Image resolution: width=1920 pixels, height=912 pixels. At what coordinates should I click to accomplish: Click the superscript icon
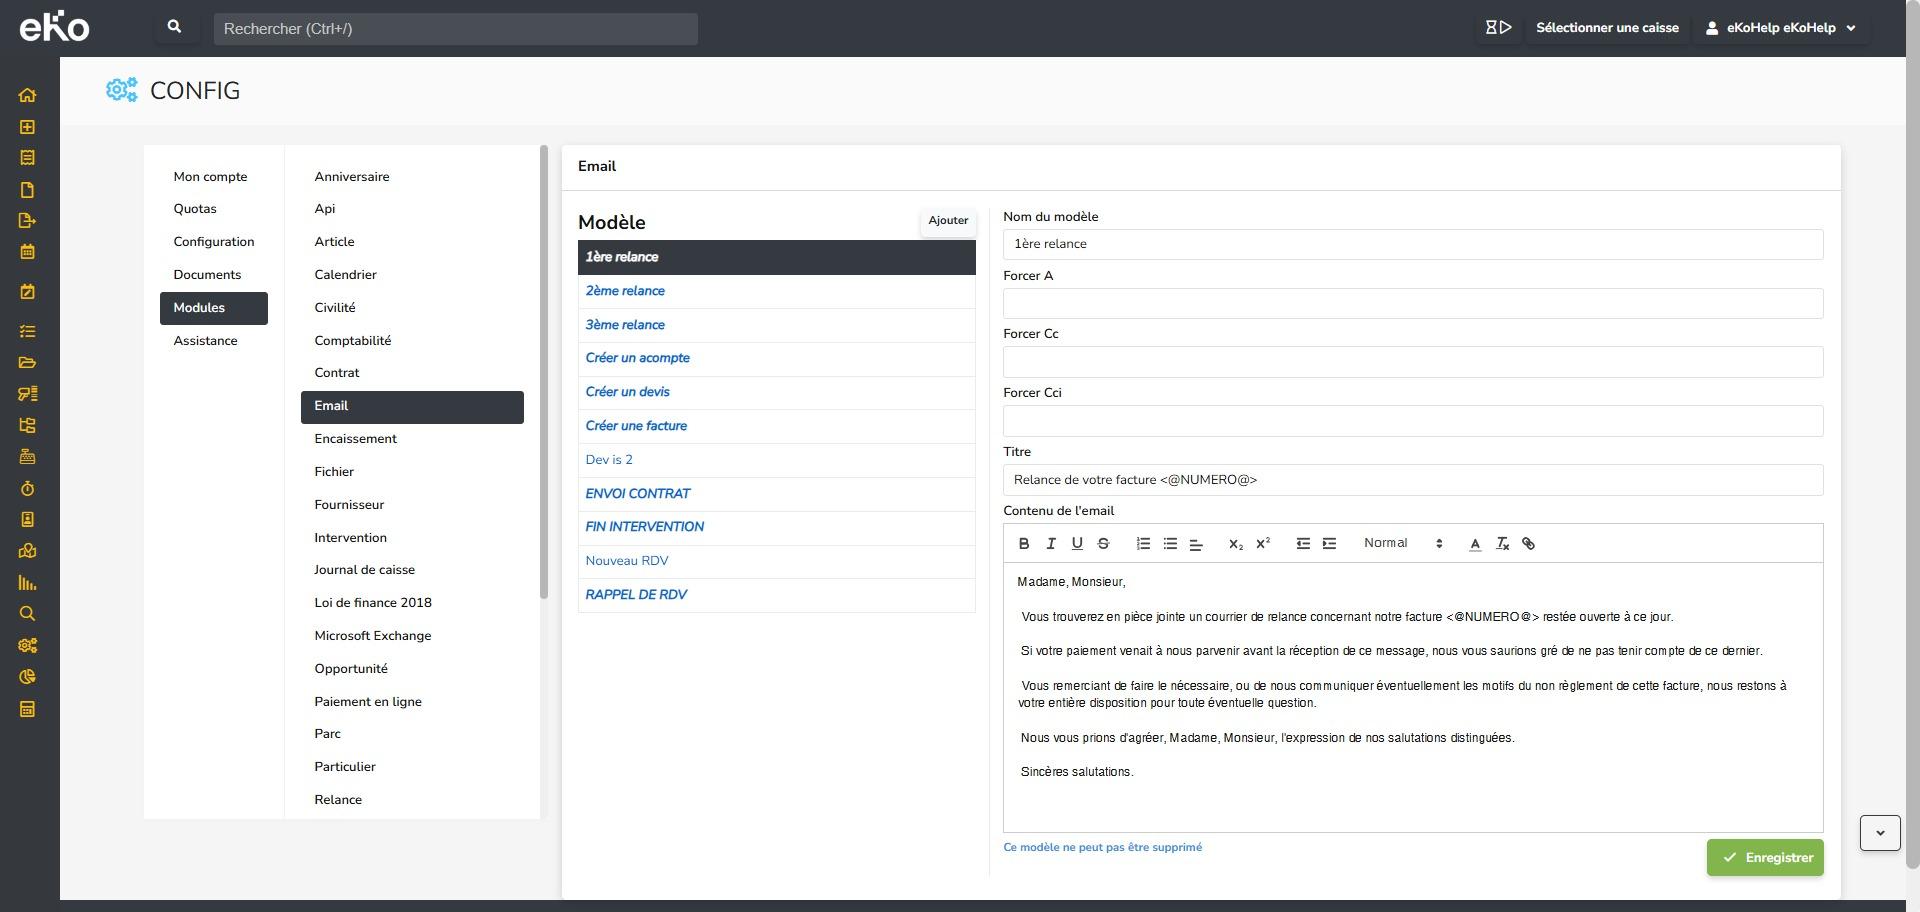click(1263, 544)
